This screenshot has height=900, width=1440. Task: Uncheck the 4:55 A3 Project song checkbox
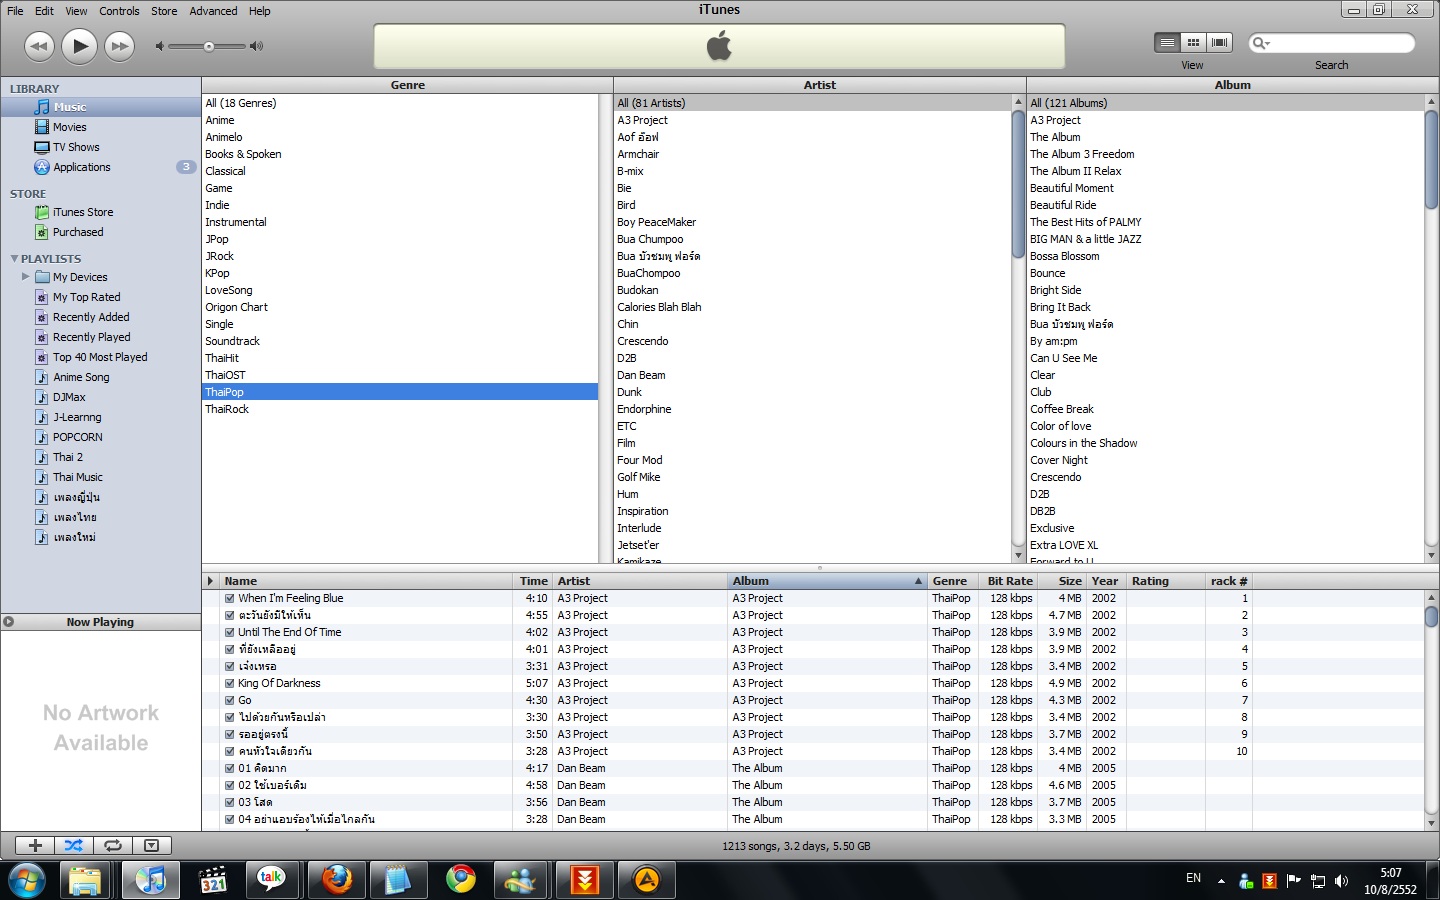[230, 615]
